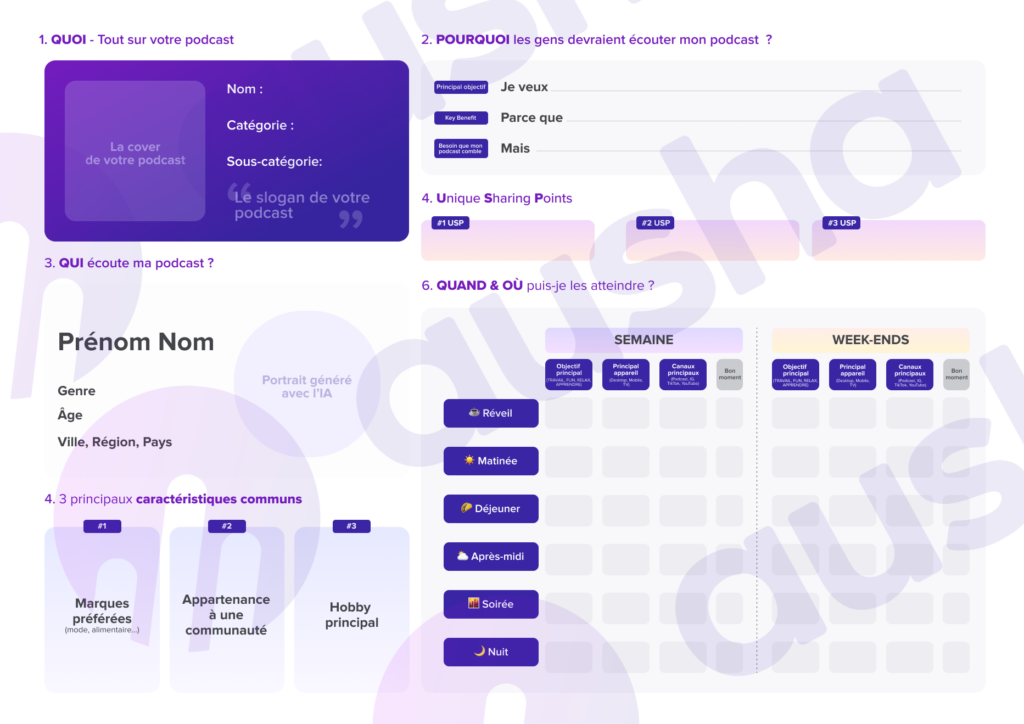
Task: Select the WEEK-ENDS header tab
Action: 870,339
